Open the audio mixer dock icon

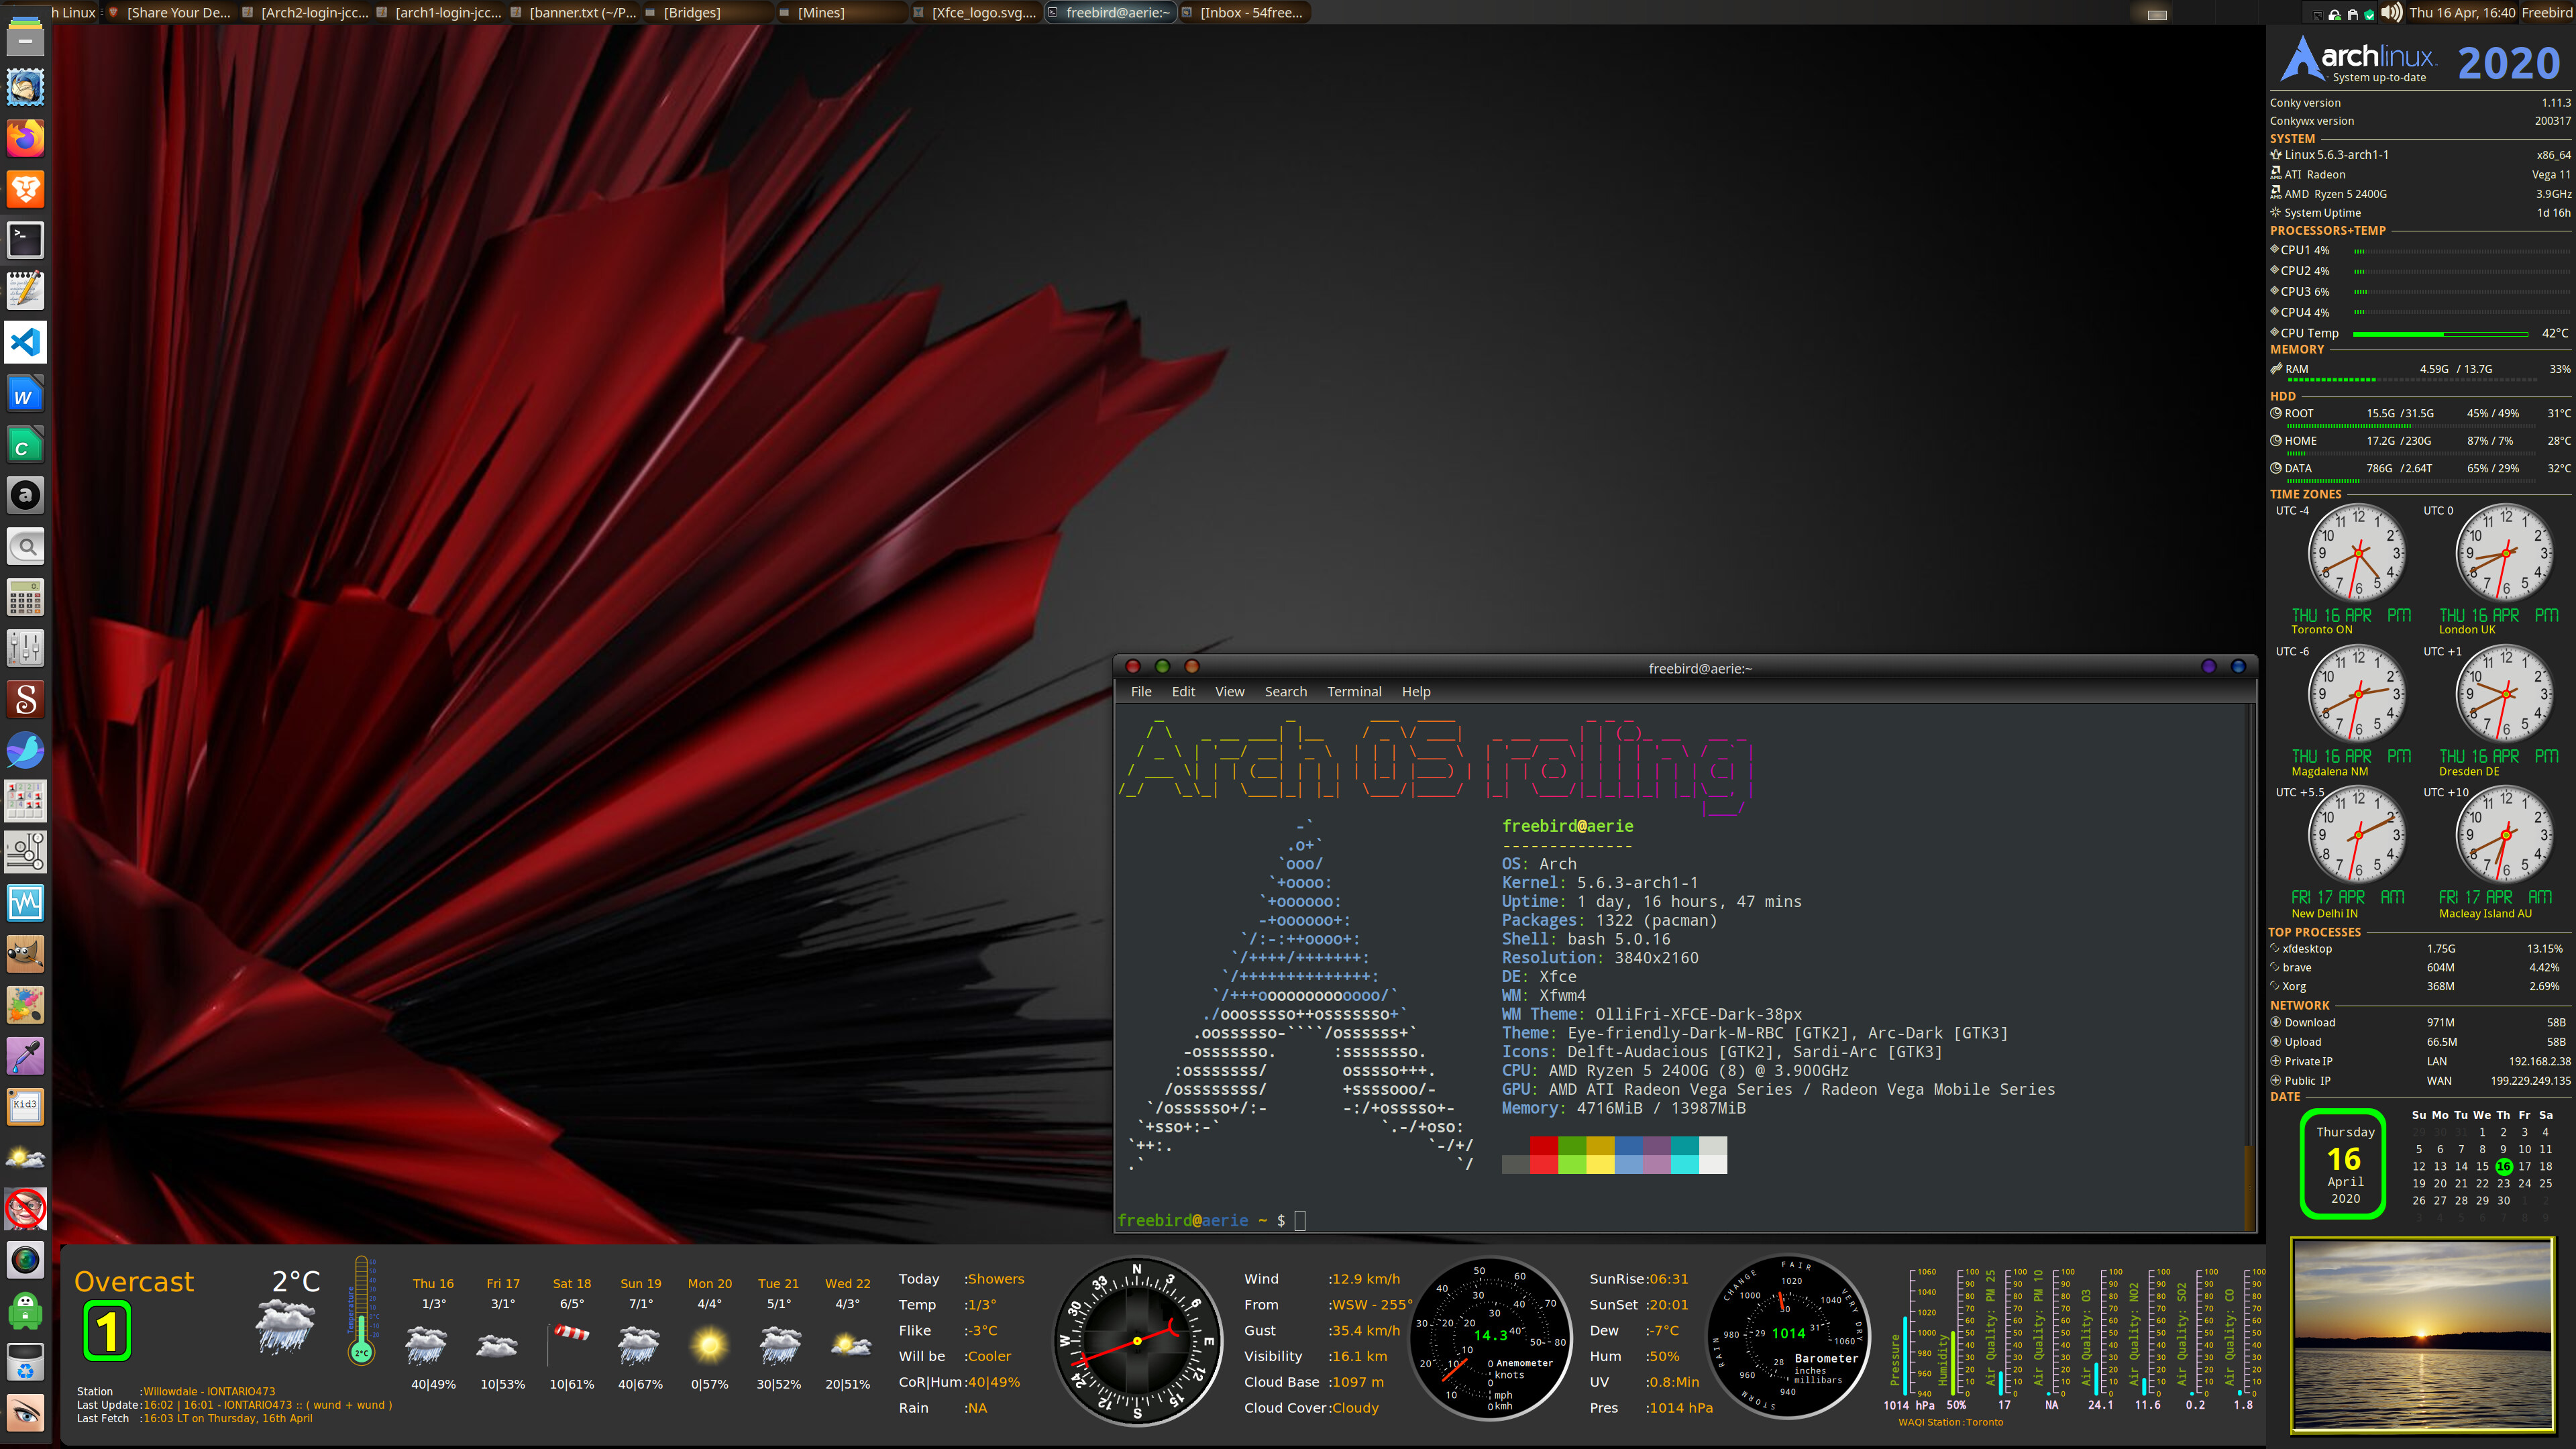(25, 648)
